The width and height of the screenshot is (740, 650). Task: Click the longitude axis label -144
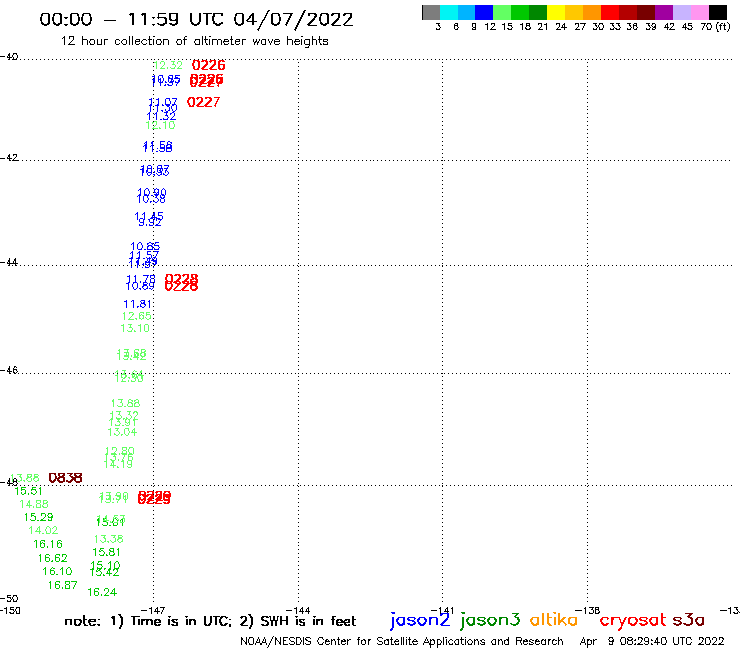pyautogui.click(x=298, y=610)
